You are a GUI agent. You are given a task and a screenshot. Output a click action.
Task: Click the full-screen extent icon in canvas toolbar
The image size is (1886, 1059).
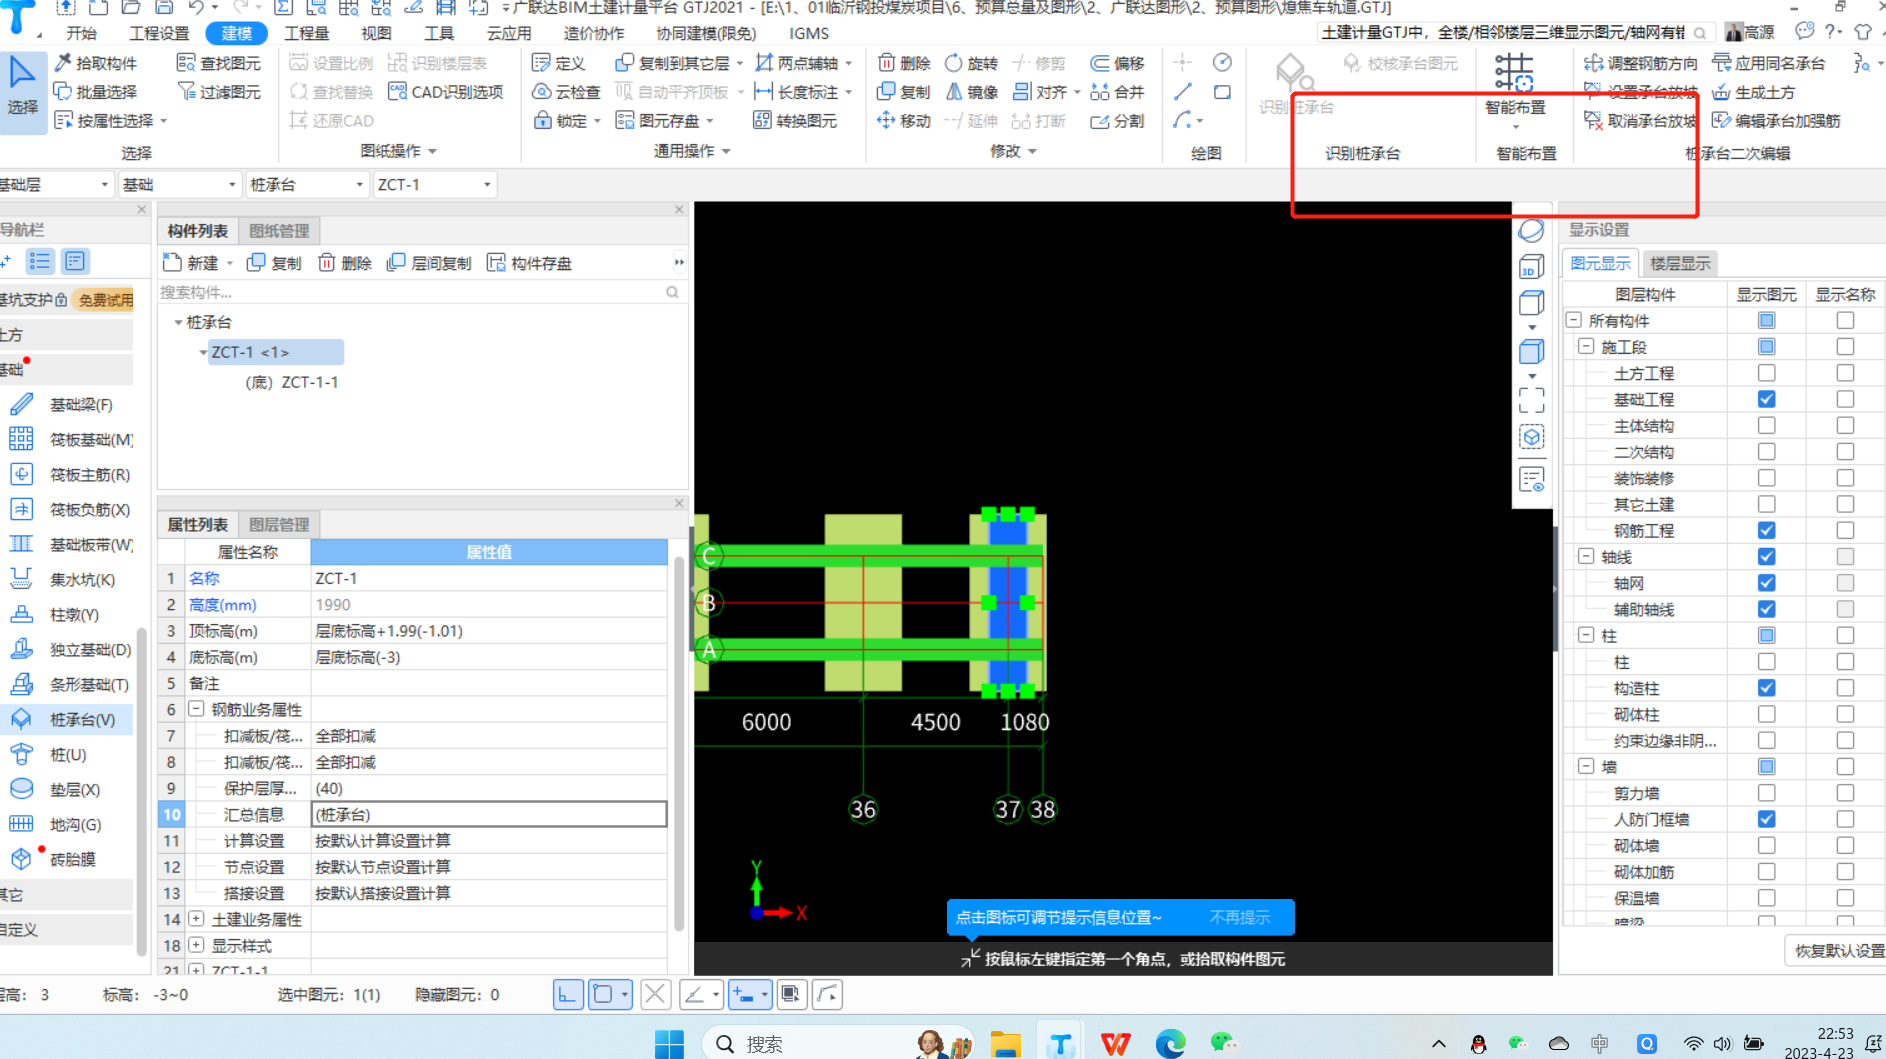[1531, 400]
